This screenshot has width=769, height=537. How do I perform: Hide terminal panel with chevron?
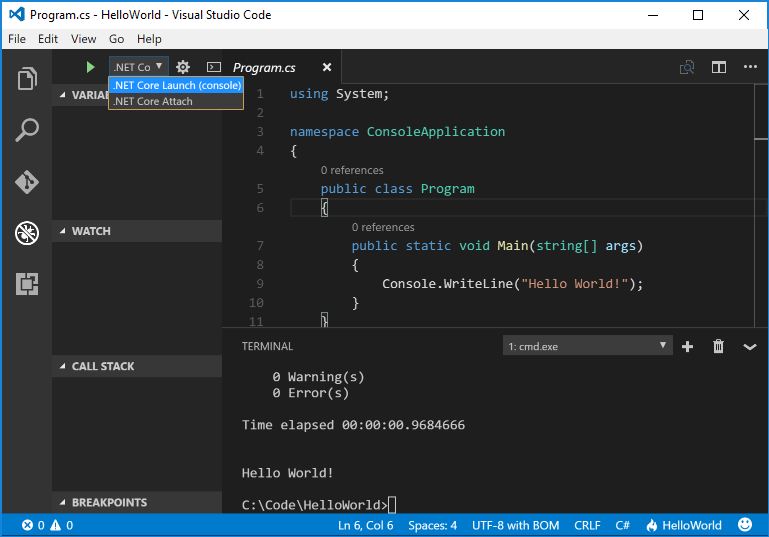coord(750,347)
